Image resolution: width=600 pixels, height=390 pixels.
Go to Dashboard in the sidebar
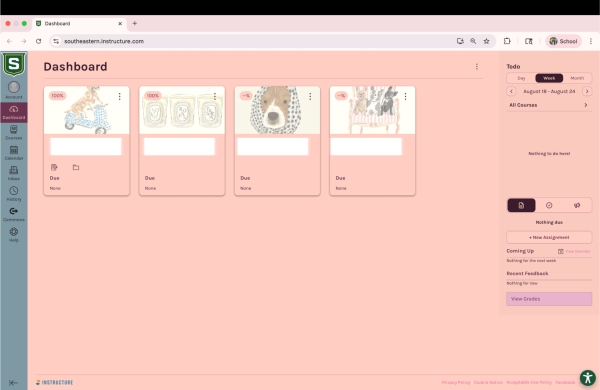14,112
